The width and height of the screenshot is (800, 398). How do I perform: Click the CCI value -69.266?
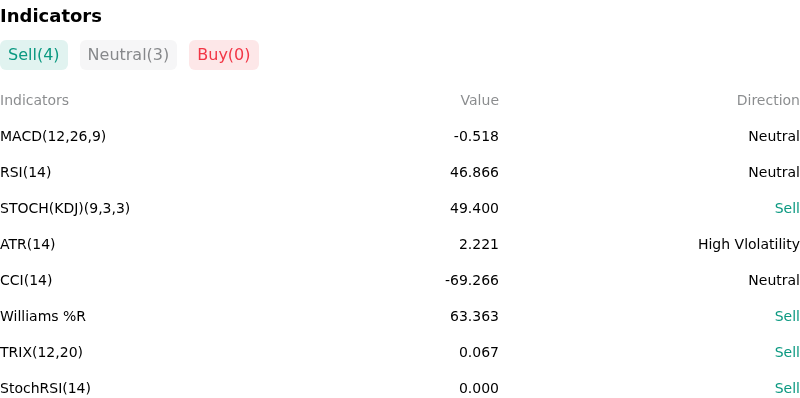(x=472, y=280)
